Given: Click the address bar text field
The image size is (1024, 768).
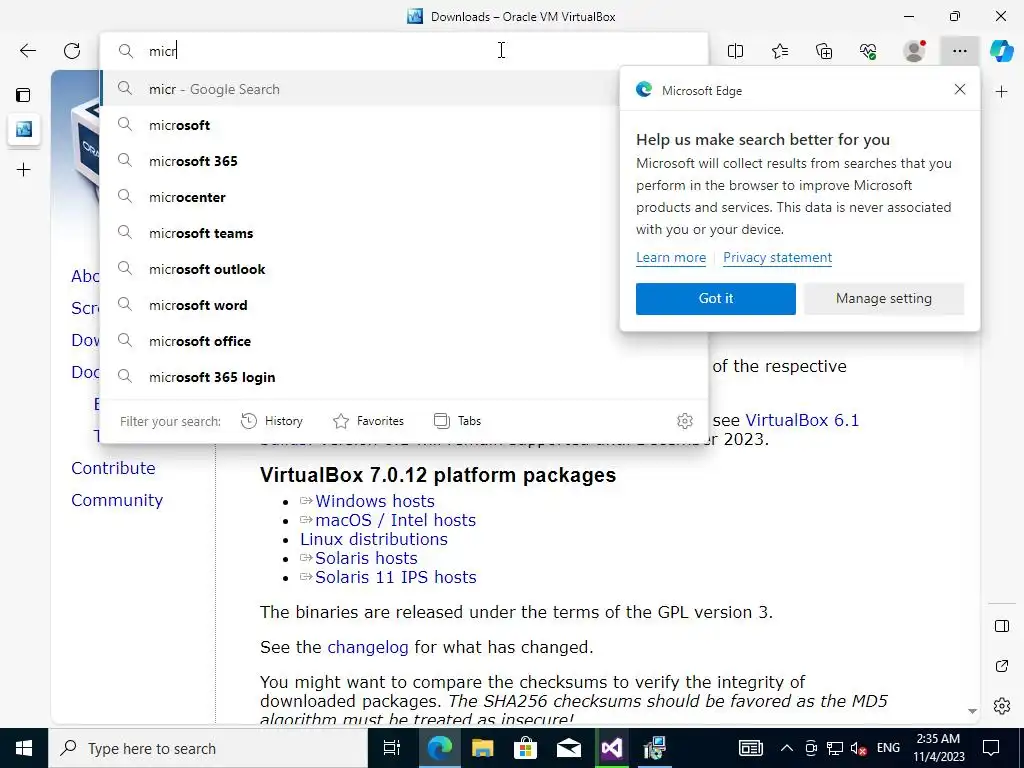Looking at the screenshot, I should click(404, 51).
